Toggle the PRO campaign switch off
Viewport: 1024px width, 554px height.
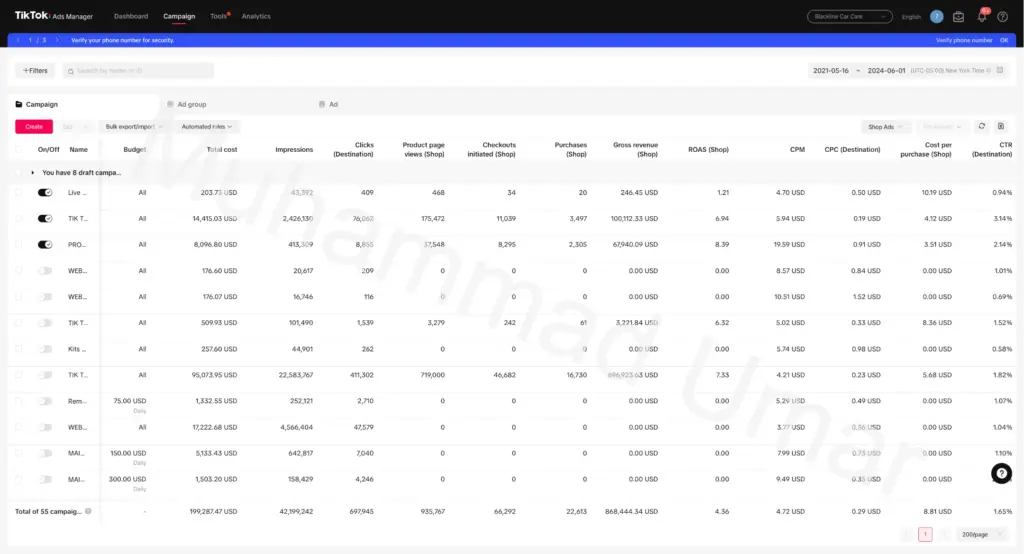point(45,244)
